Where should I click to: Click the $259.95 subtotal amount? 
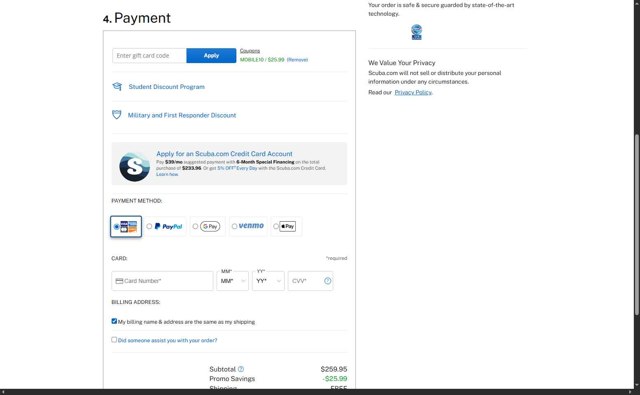(x=334, y=369)
